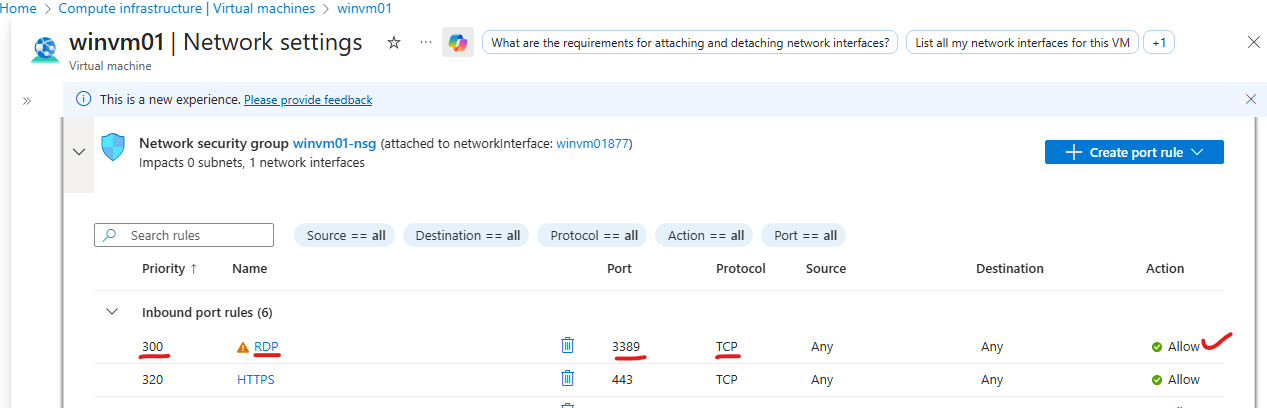Delete the RDP rule
This screenshot has height=408, width=1267.
coord(568,345)
